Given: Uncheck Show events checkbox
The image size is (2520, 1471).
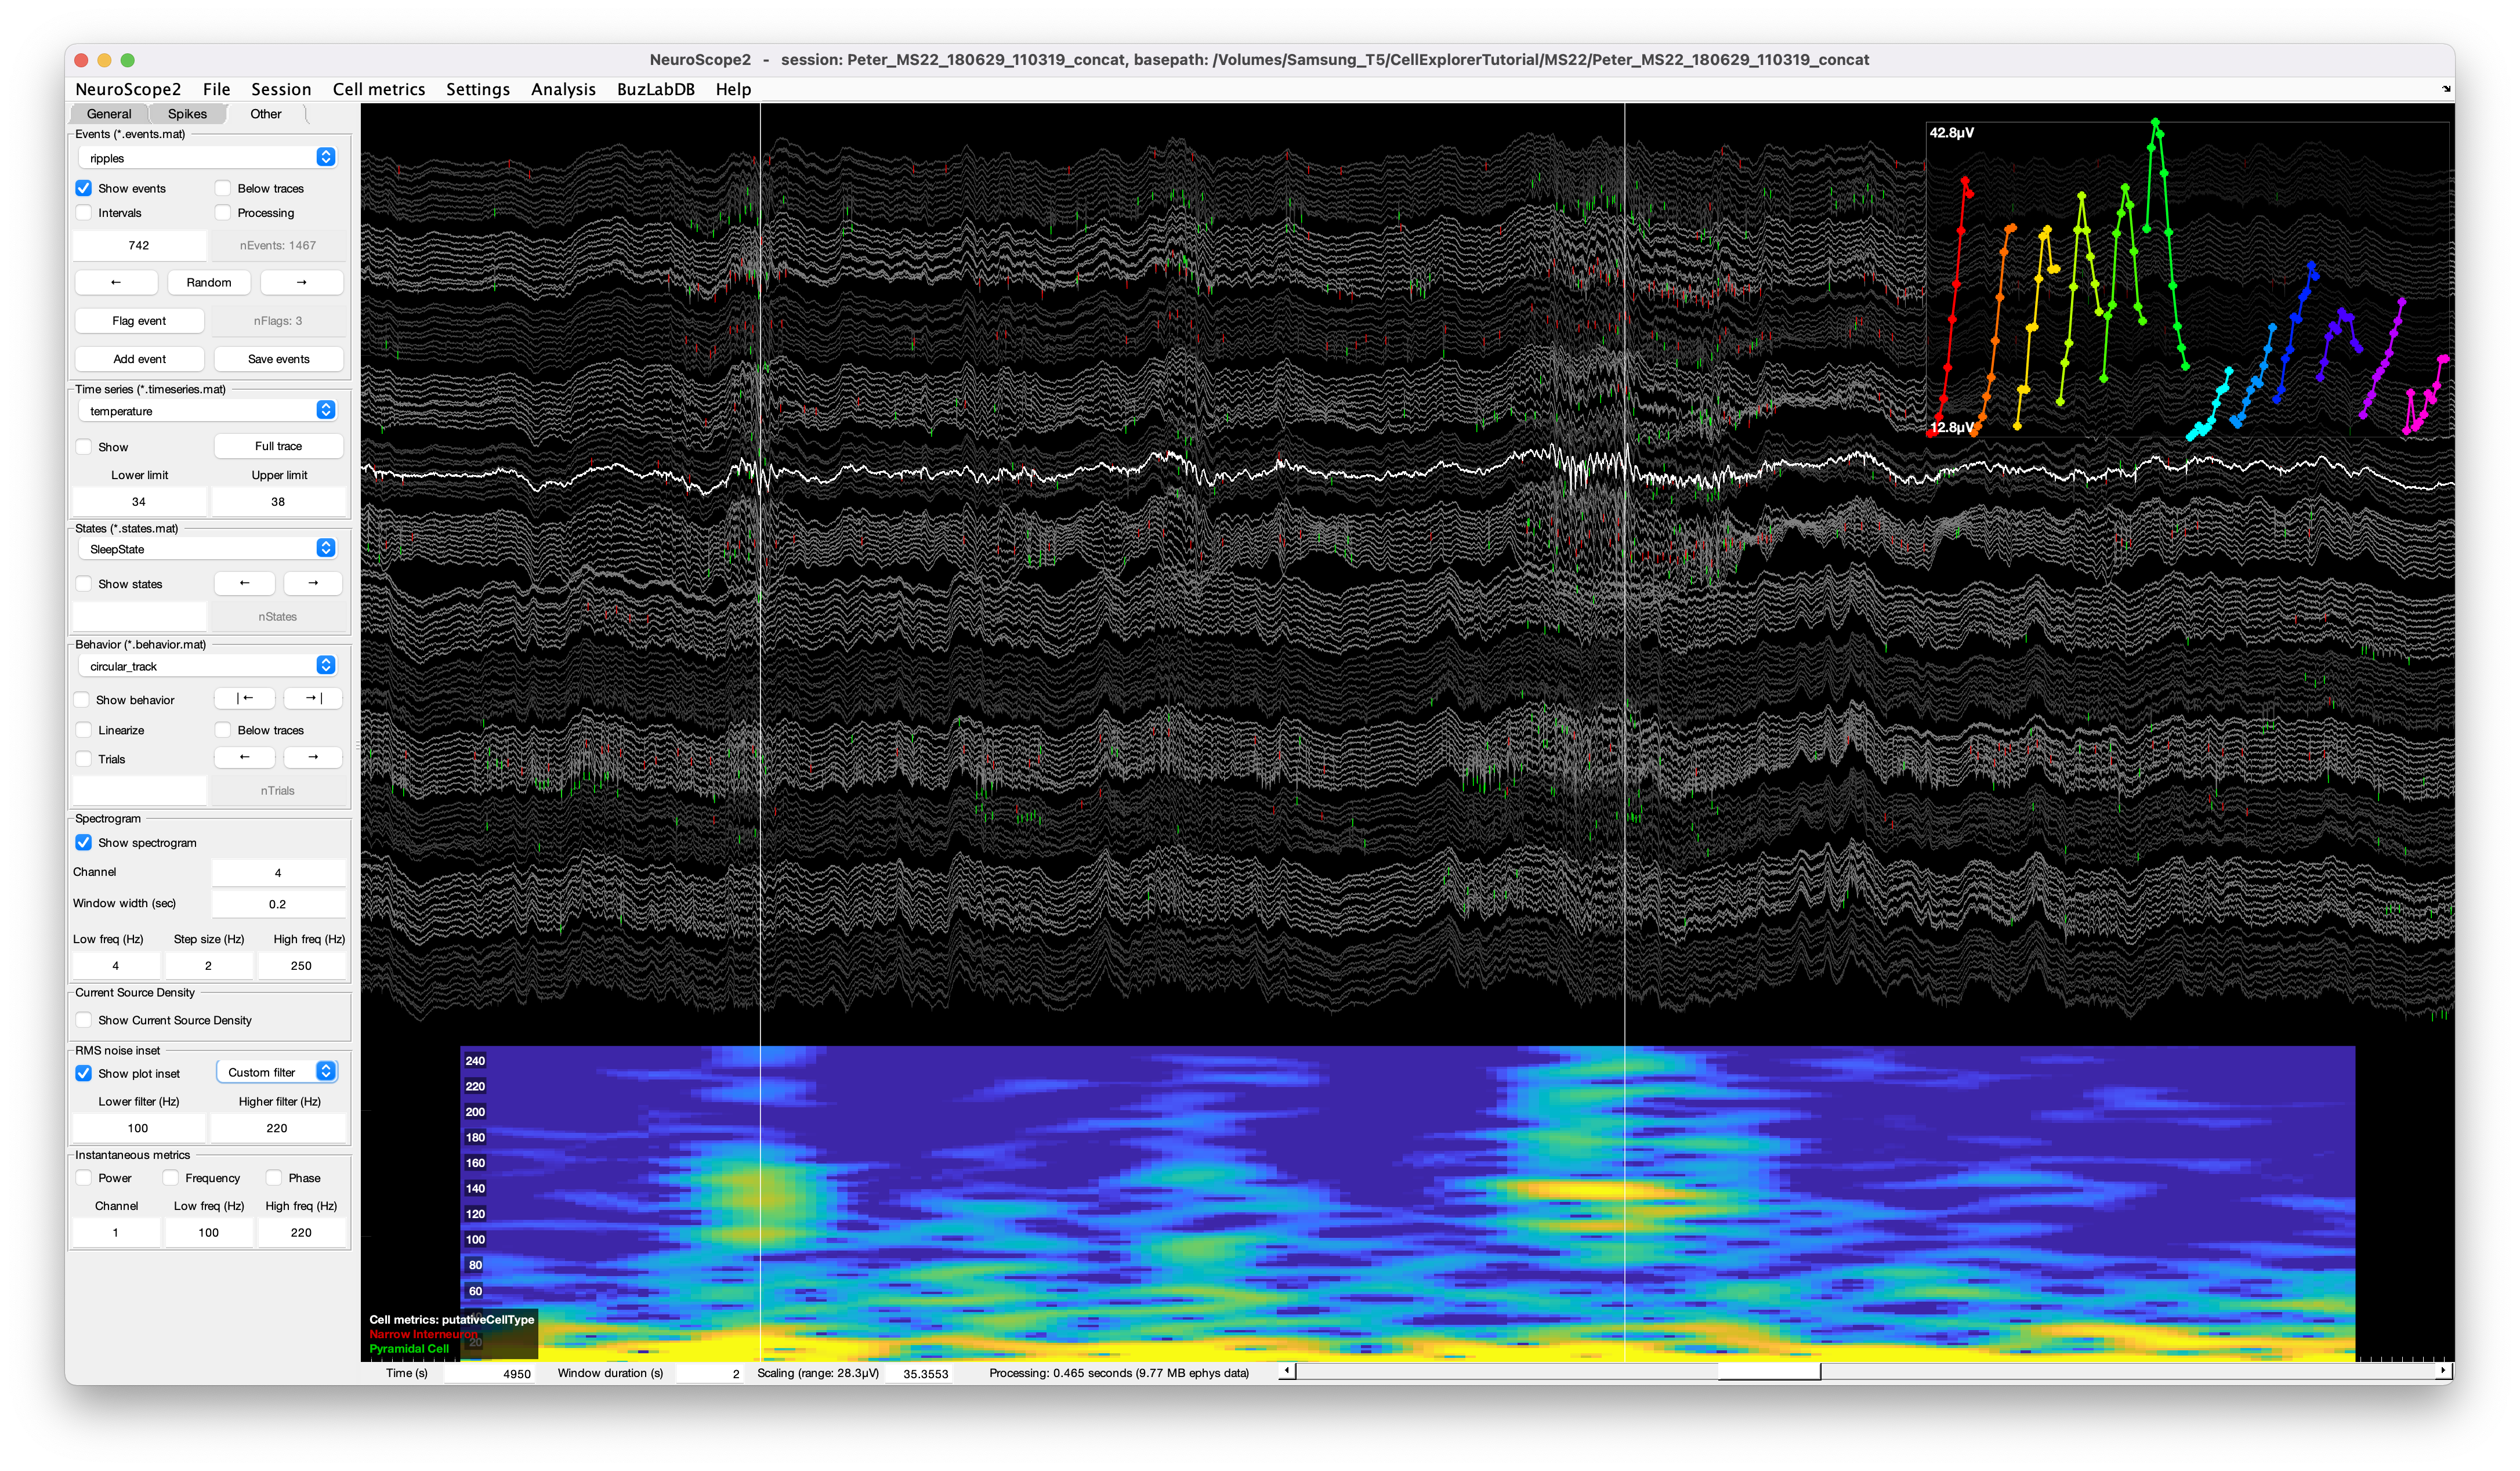Looking at the screenshot, I should click(84, 188).
